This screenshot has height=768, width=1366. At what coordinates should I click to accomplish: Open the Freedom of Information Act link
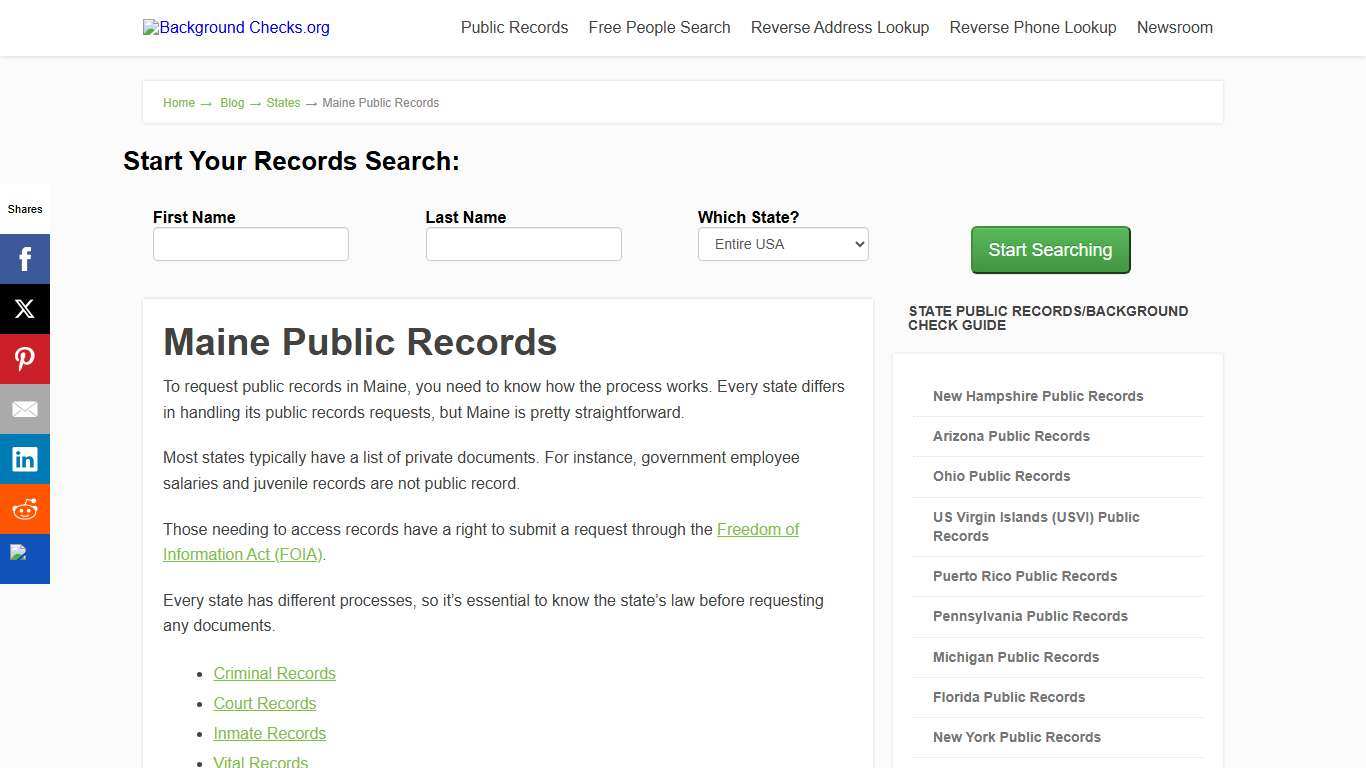point(757,529)
